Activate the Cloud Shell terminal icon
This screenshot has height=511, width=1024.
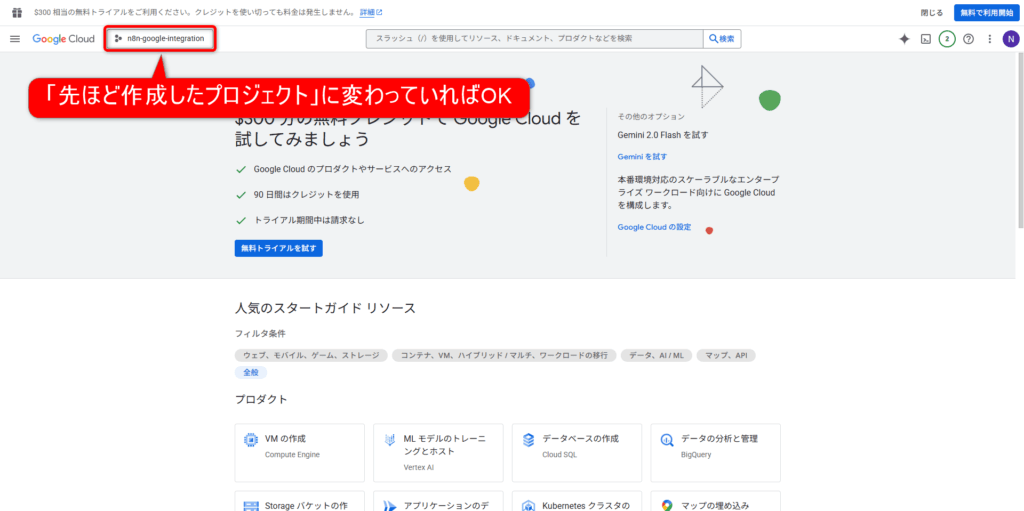(x=926, y=39)
